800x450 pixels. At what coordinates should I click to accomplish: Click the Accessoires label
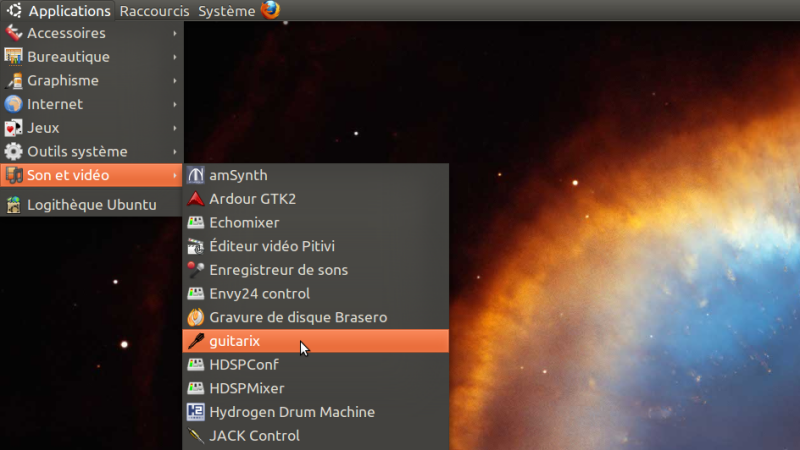click(x=66, y=33)
